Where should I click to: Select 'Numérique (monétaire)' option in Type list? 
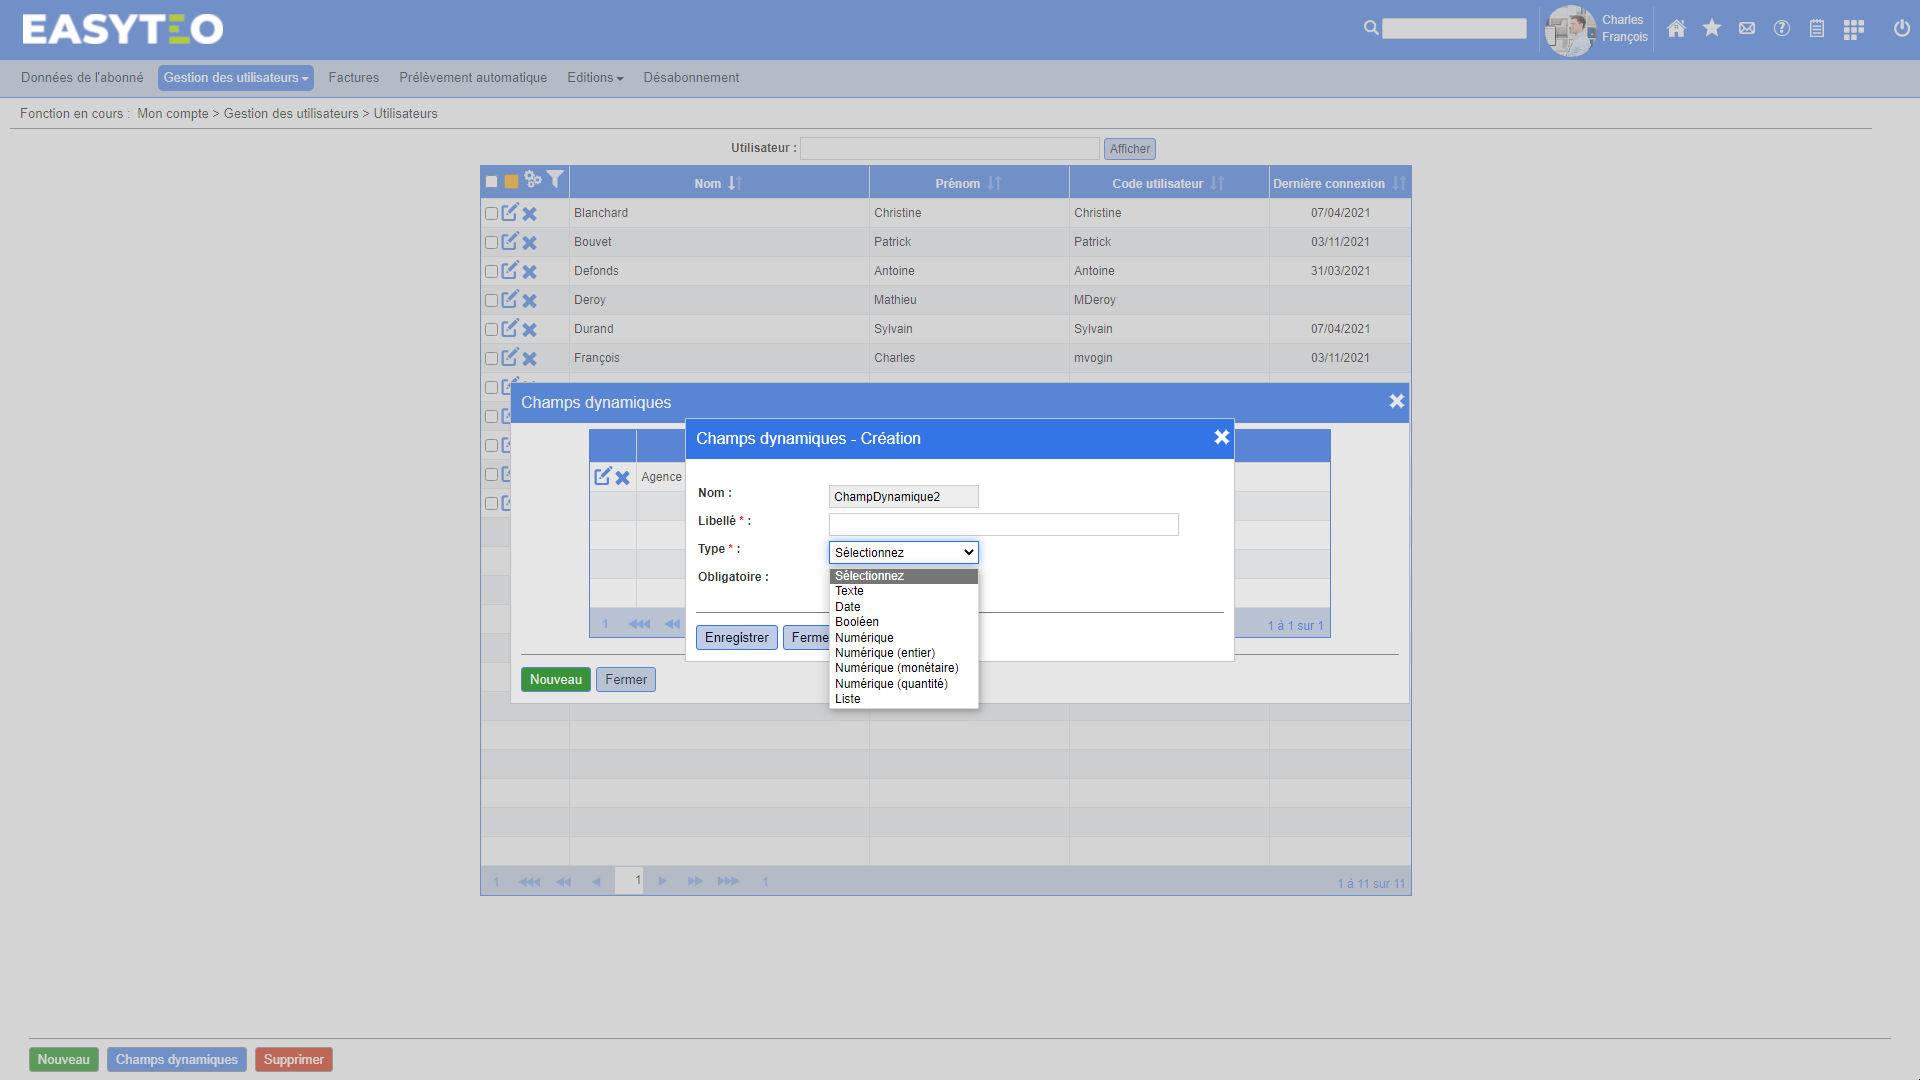coord(896,668)
